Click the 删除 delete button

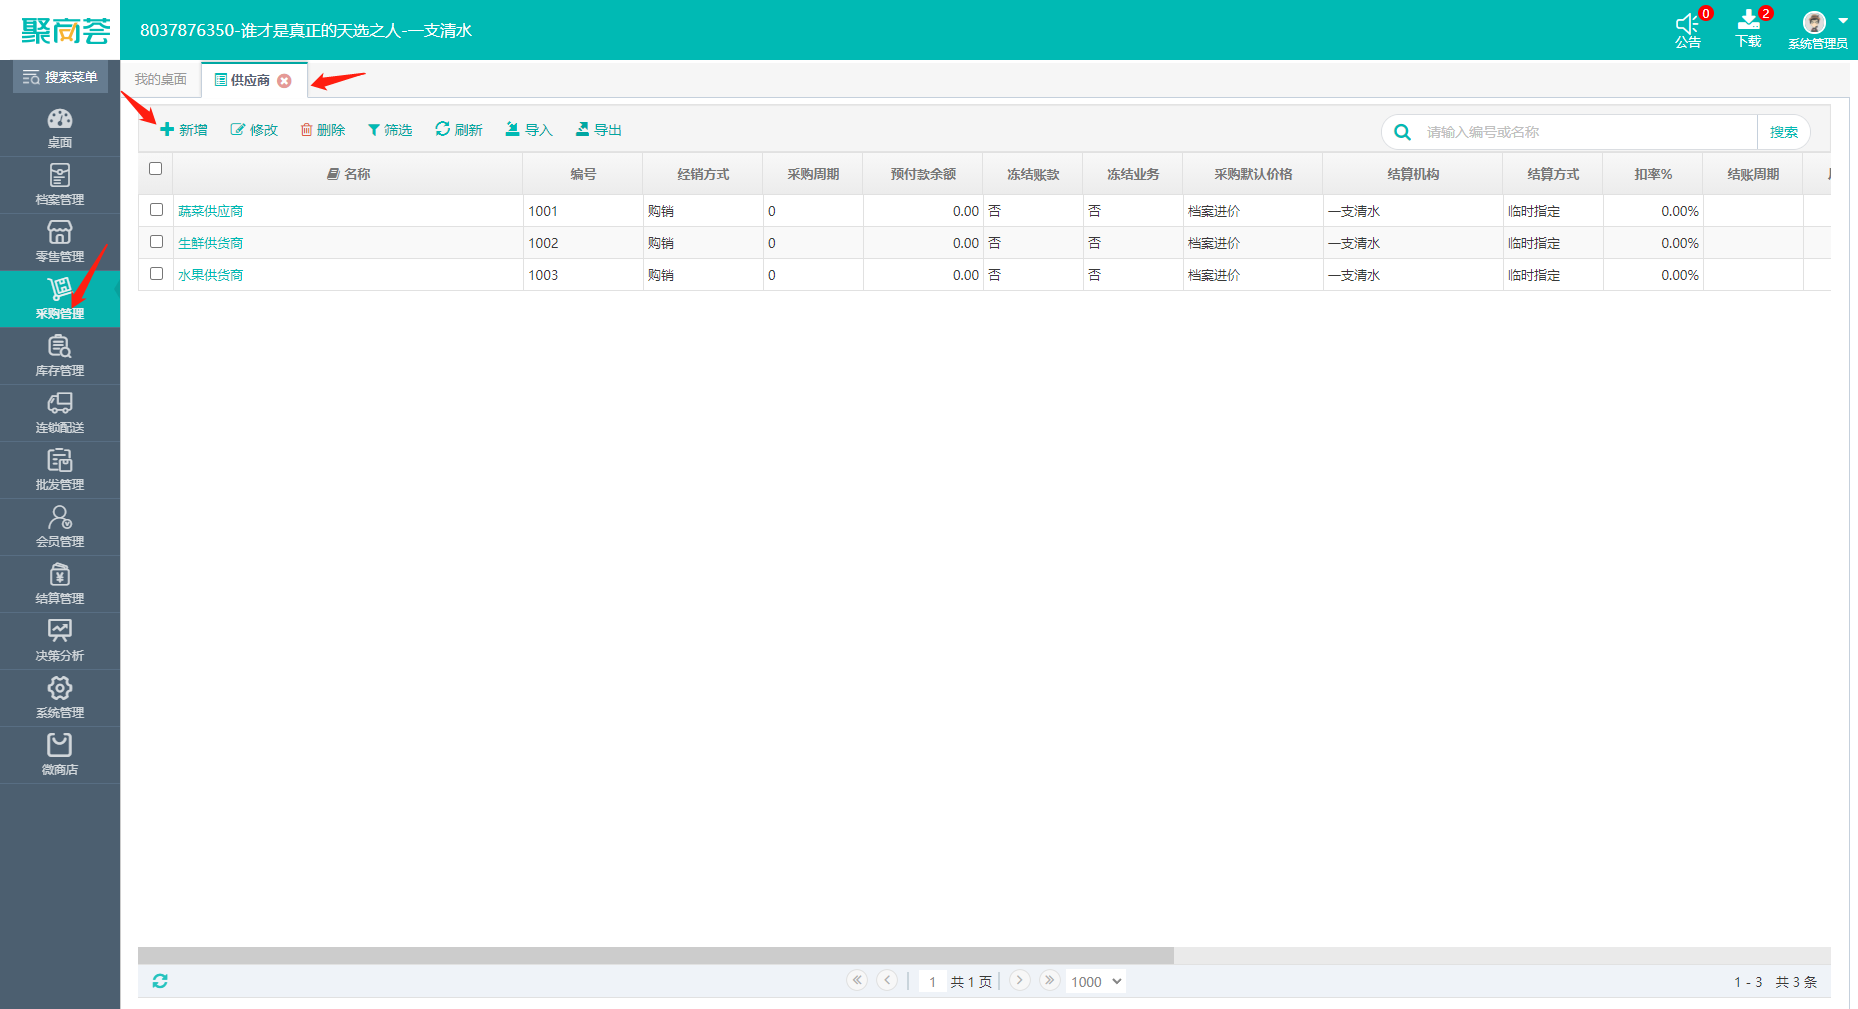pyautogui.click(x=323, y=130)
